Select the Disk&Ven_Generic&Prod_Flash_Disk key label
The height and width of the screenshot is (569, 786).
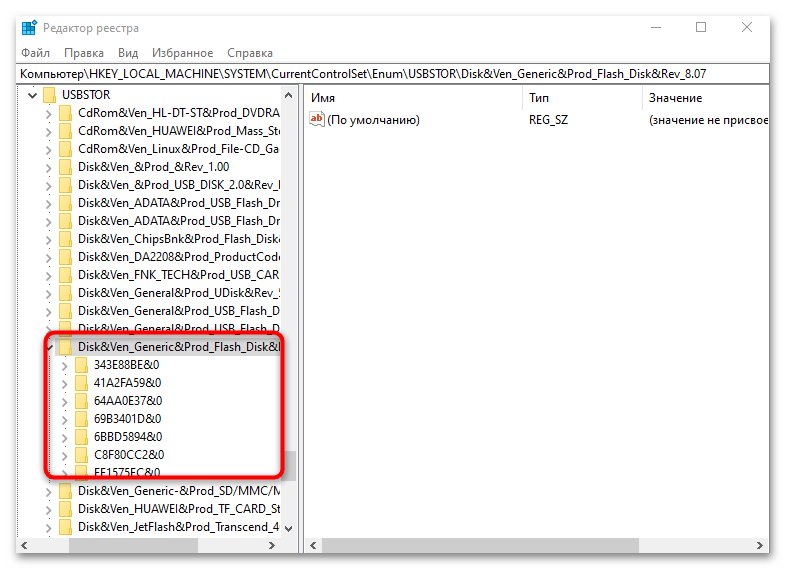click(x=178, y=347)
